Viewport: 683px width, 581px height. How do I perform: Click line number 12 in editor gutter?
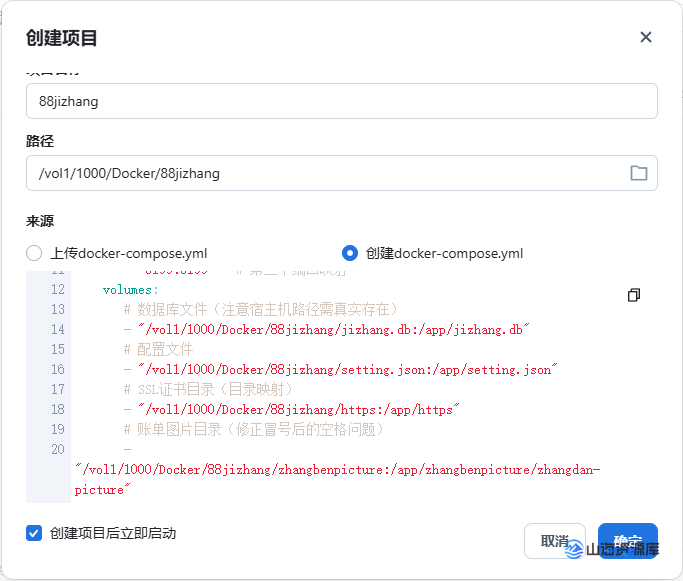click(56, 289)
